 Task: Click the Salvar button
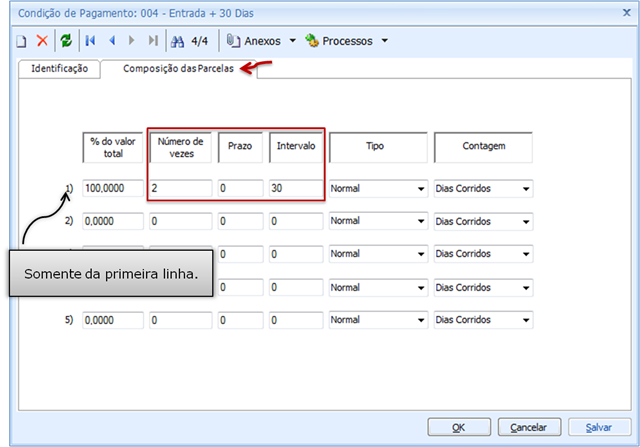coord(599,427)
